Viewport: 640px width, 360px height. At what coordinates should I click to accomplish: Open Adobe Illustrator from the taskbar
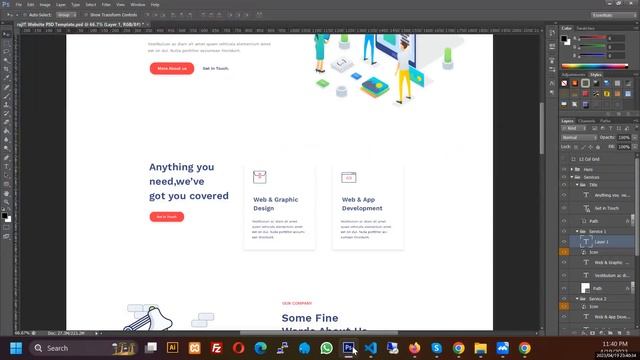[173, 348]
